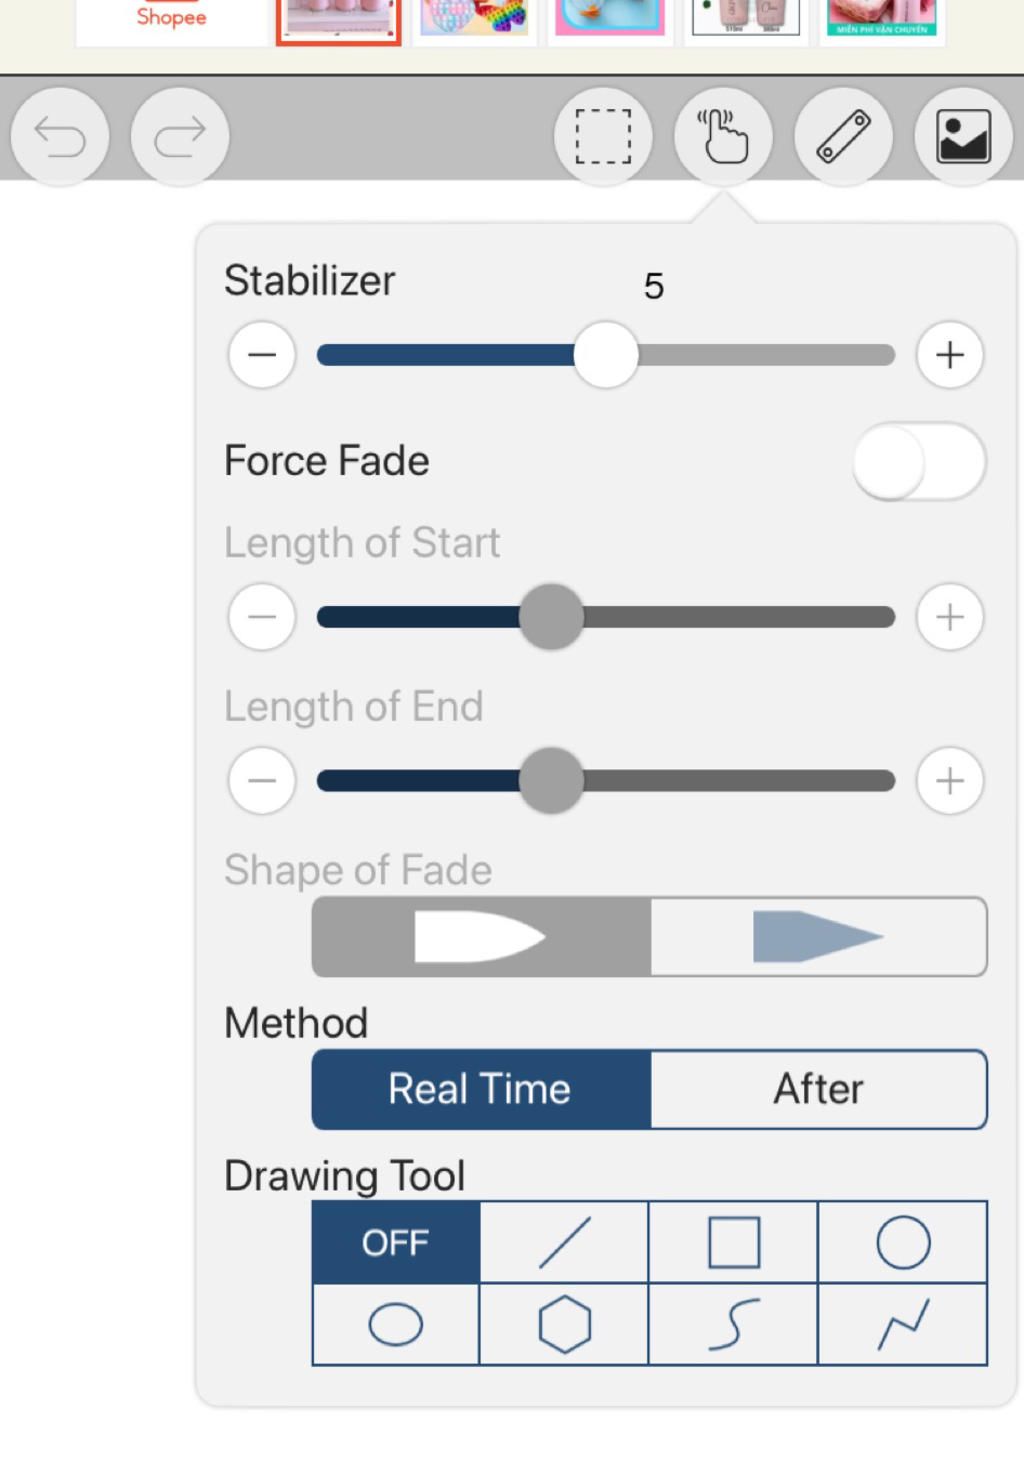Select the ellipse drawing tool

(396, 1325)
